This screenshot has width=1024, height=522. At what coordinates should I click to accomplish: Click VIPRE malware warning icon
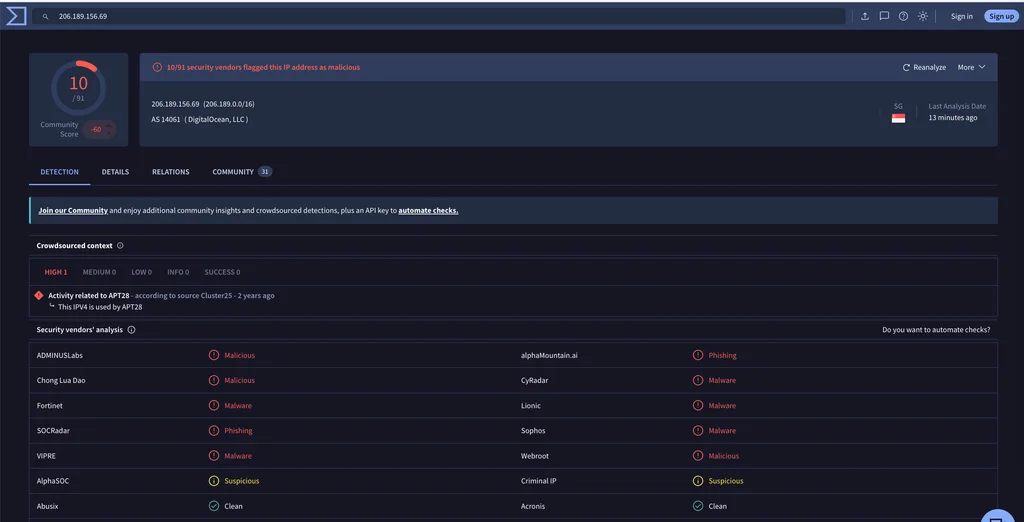pos(214,456)
